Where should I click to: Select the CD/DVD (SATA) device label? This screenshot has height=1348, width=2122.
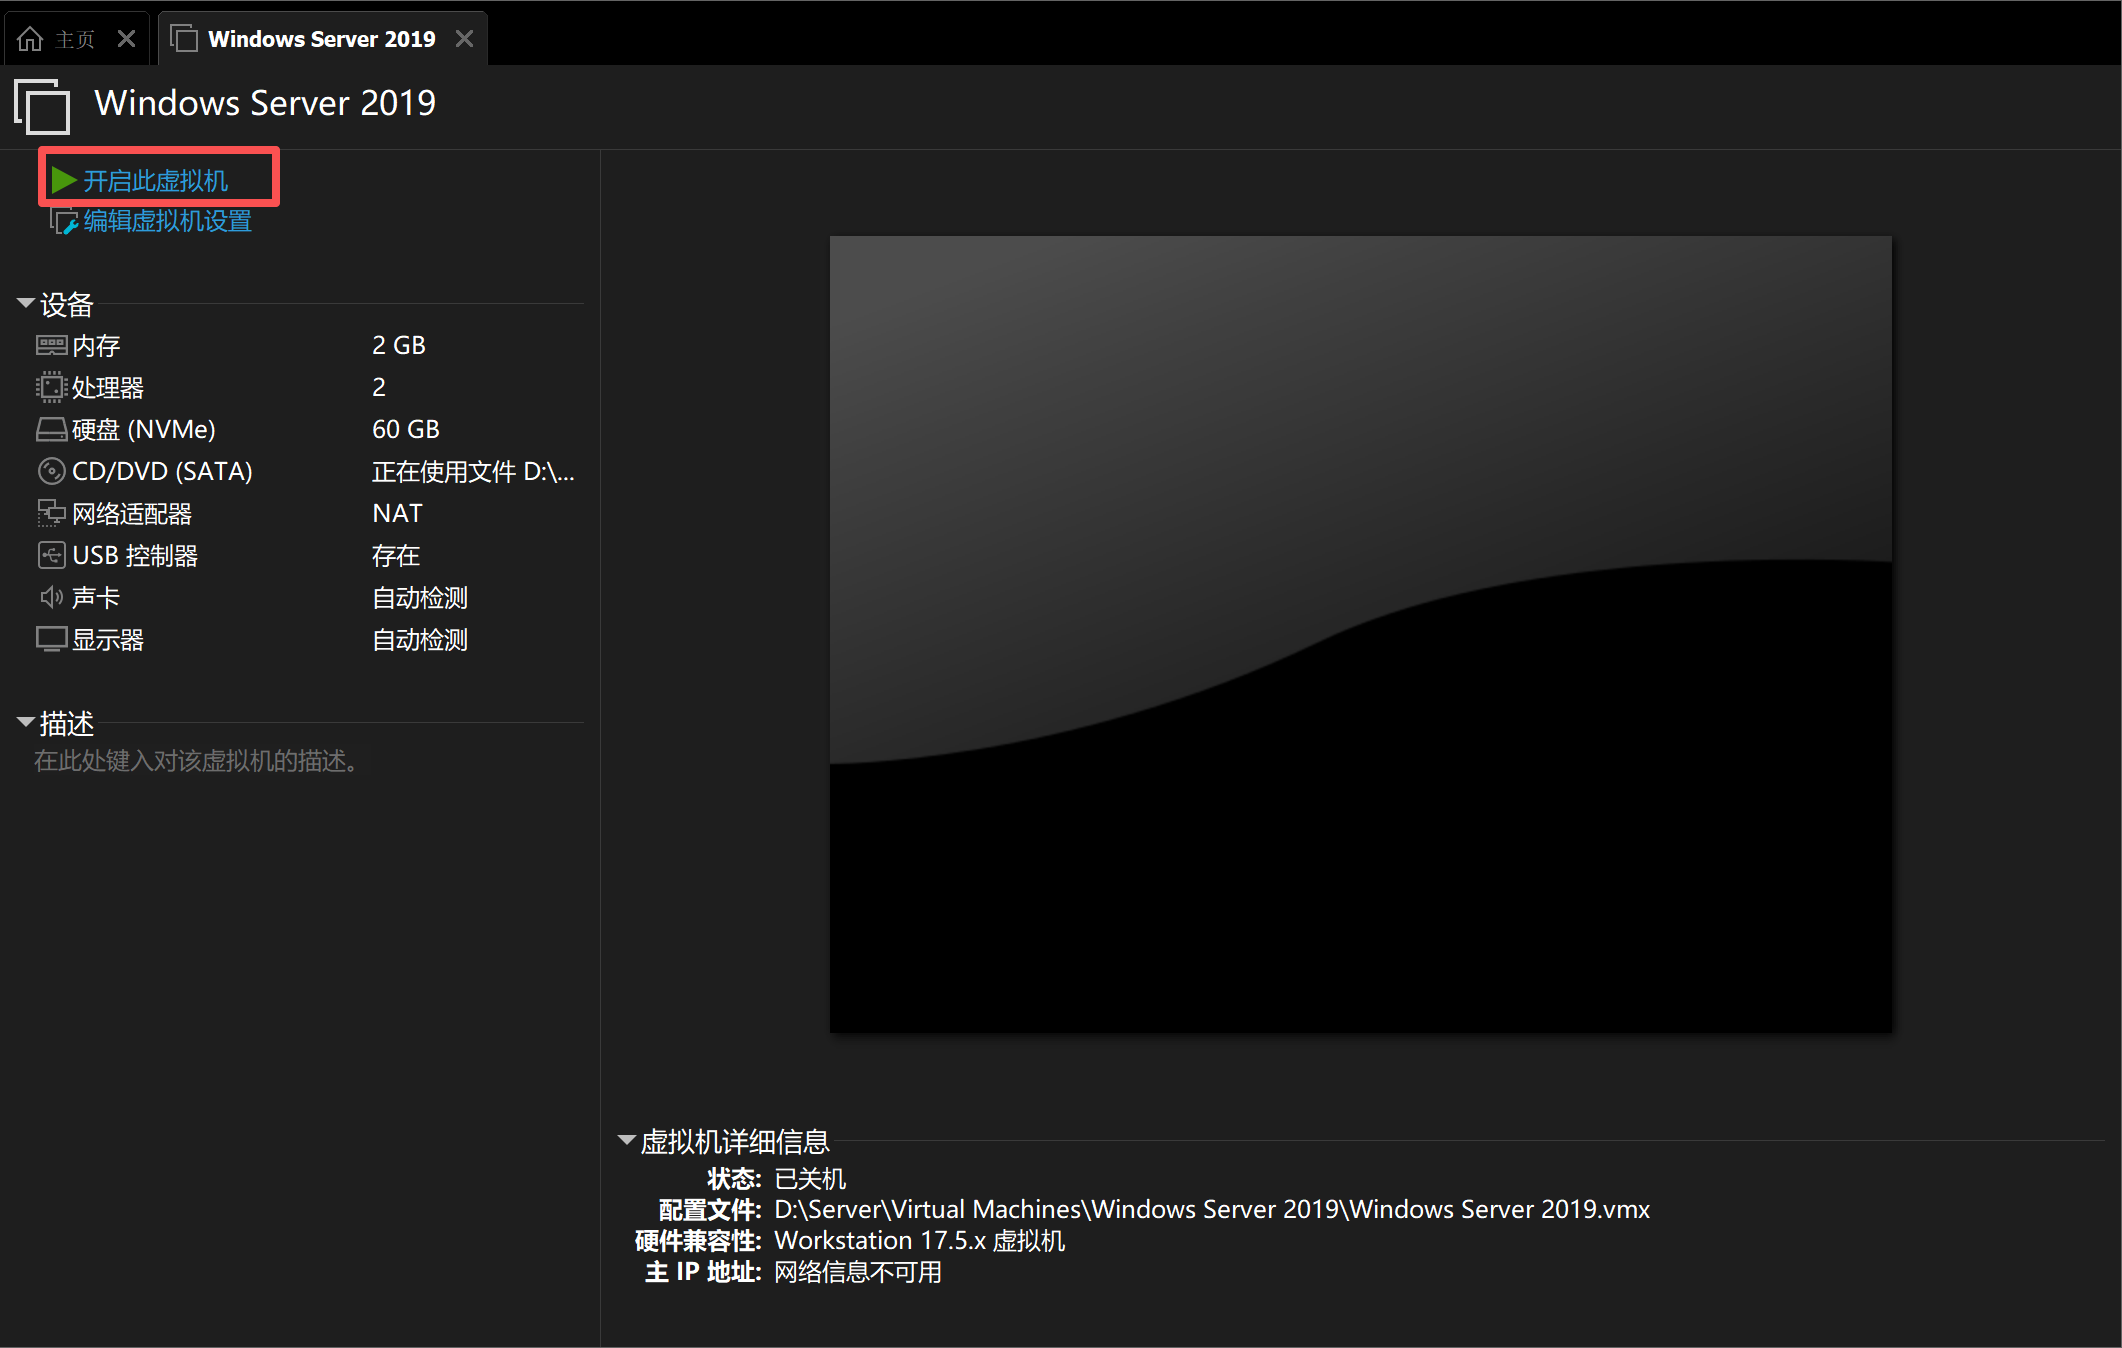pyautogui.click(x=162, y=472)
